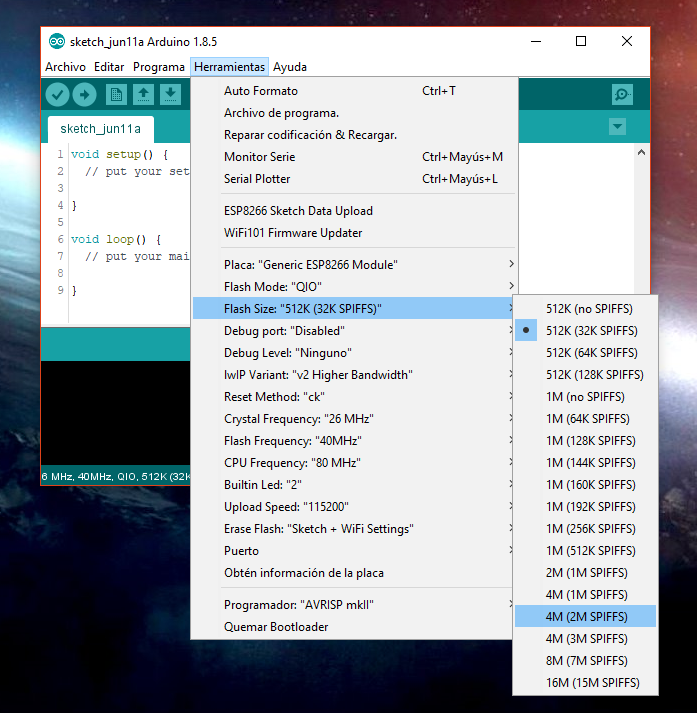
Task: Click the Arduino logo in title bar
Action: (57, 42)
